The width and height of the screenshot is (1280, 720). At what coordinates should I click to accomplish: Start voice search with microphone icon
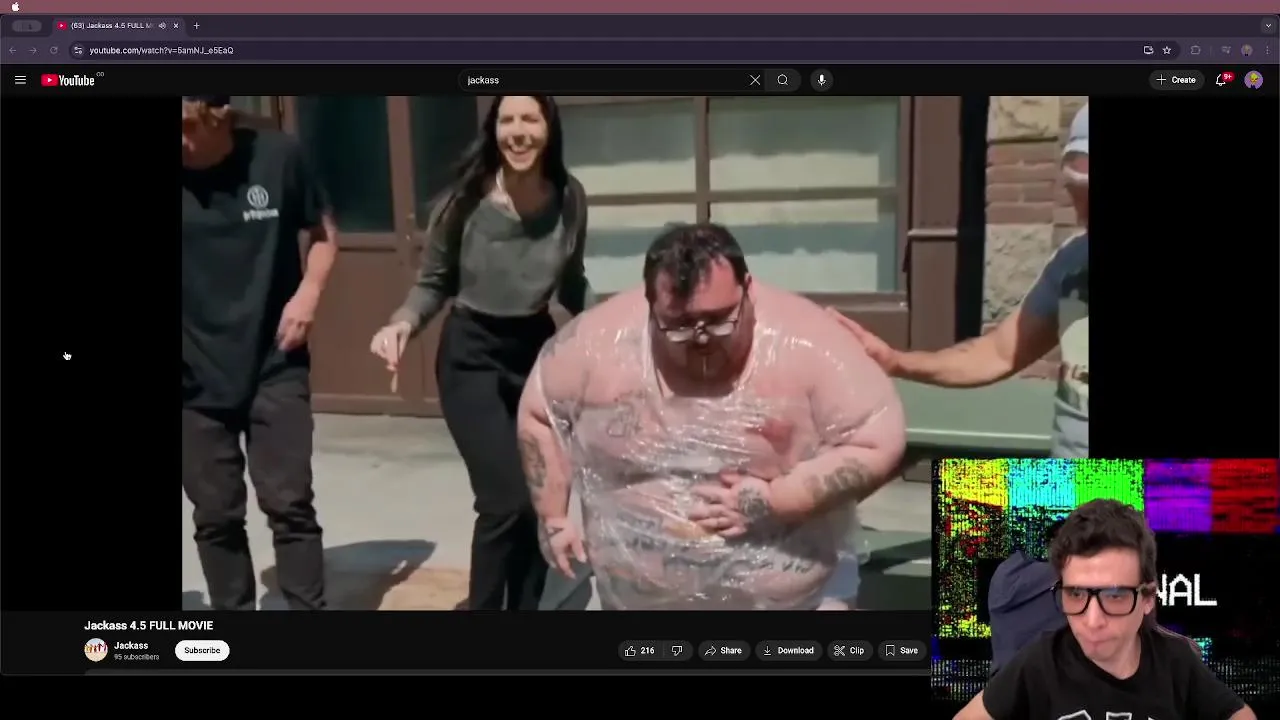pyautogui.click(x=821, y=80)
